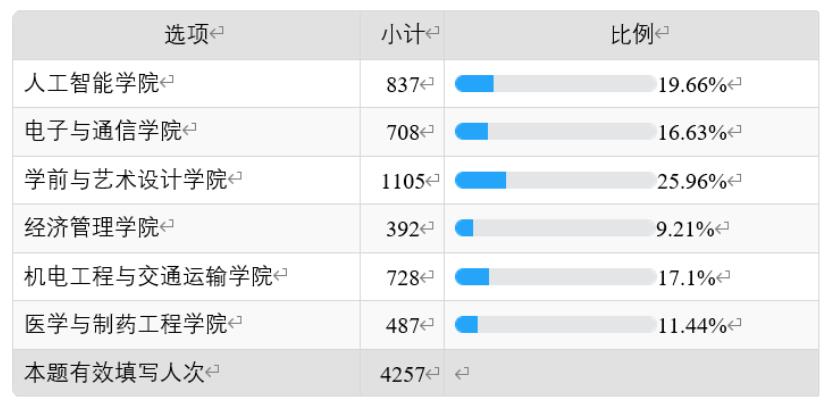Click the total count 4257
Screen dimensions: 838x411
coord(402,375)
